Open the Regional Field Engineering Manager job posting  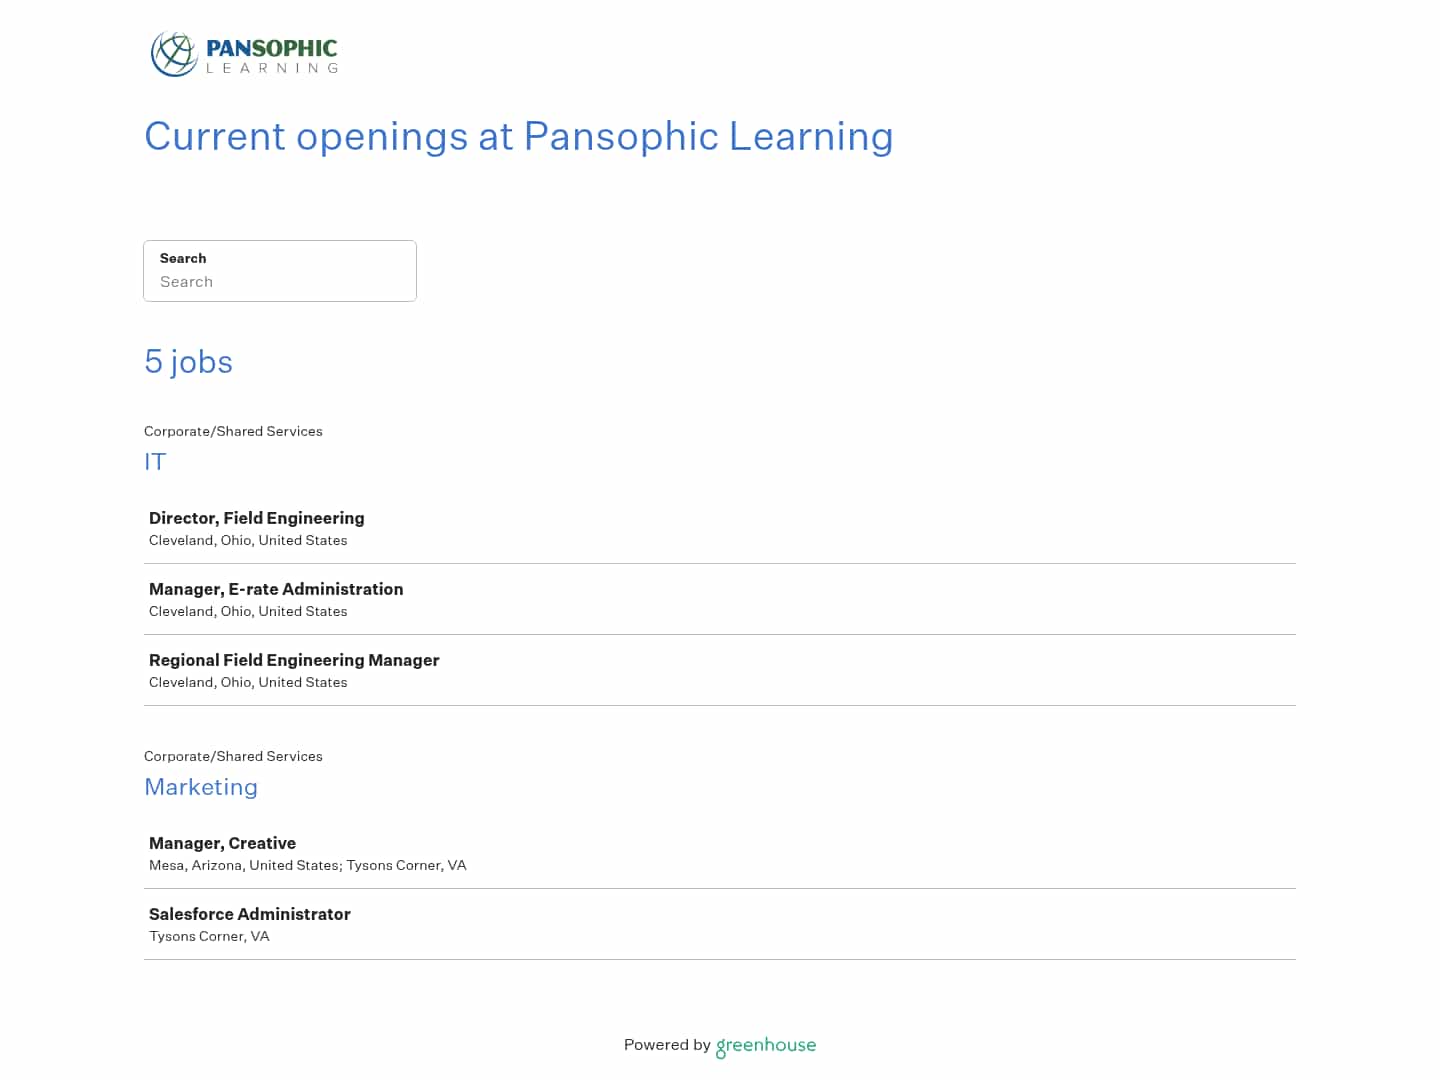294,660
